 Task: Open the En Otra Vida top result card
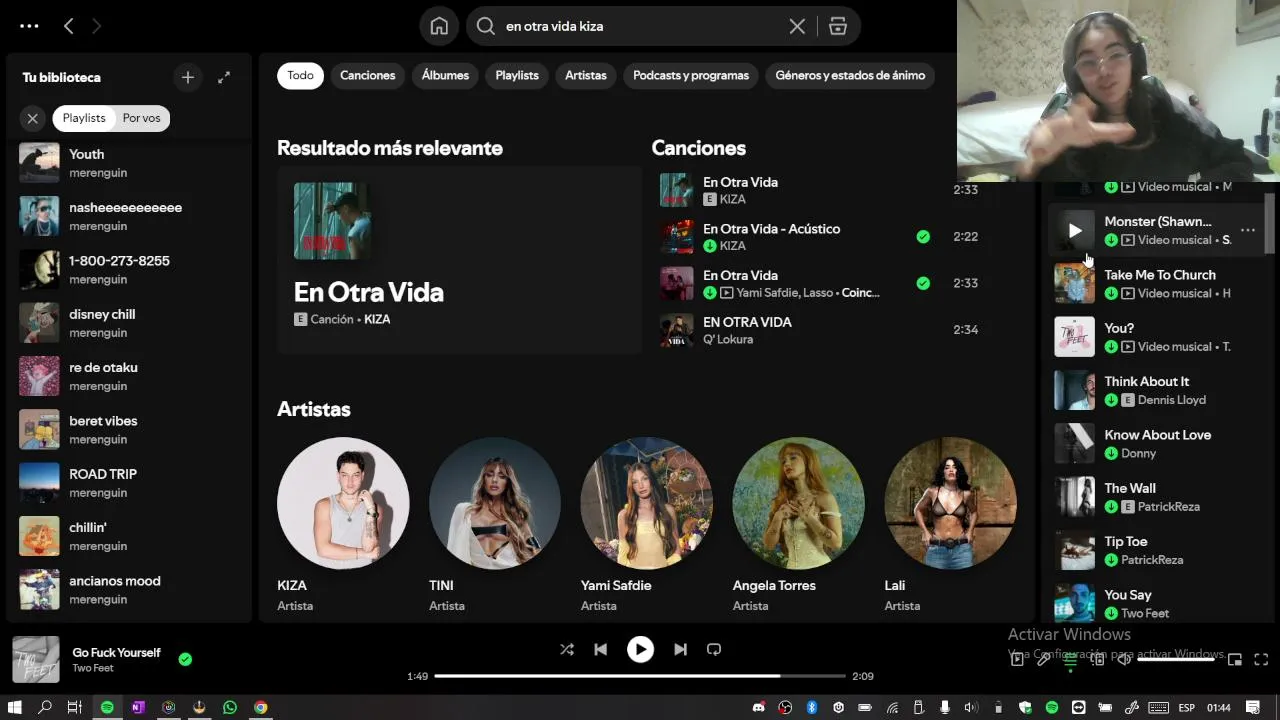click(459, 260)
